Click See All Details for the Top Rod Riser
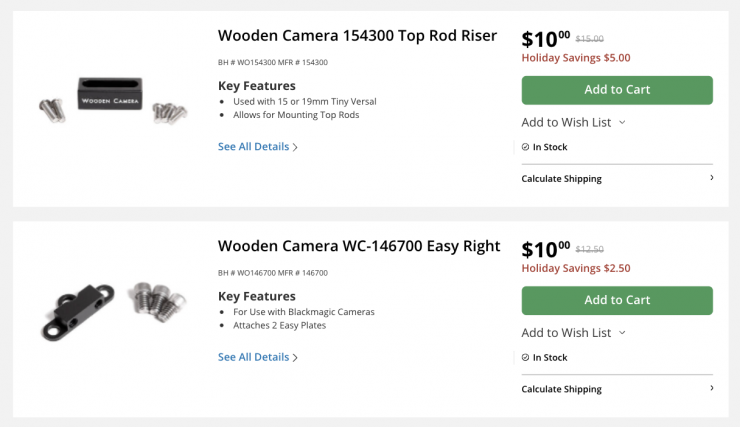Screen dimensions: 740x427 (x=253, y=147)
